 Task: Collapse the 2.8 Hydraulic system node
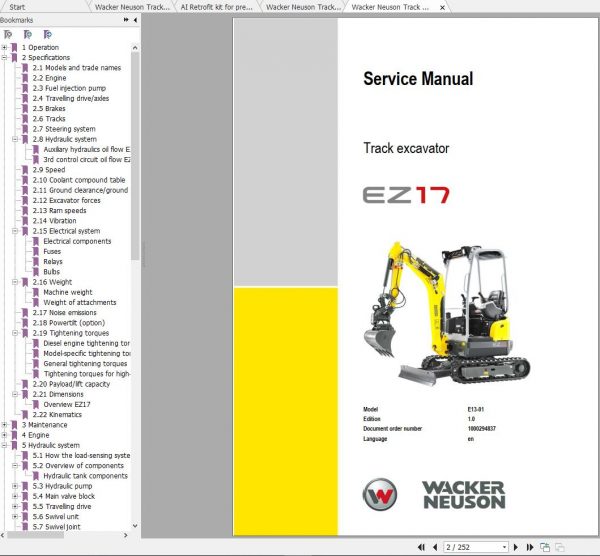click(x=15, y=139)
